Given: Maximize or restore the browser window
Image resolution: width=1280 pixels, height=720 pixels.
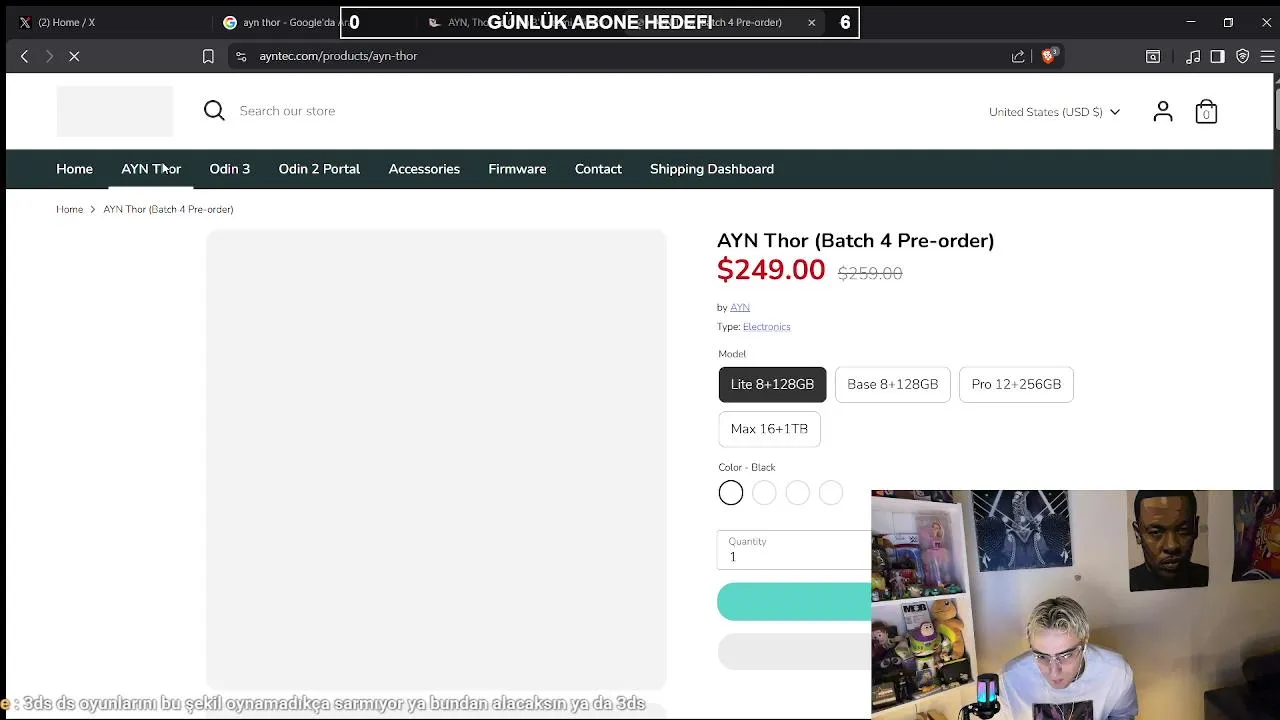Looking at the screenshot, I should tap(1228, 22).
